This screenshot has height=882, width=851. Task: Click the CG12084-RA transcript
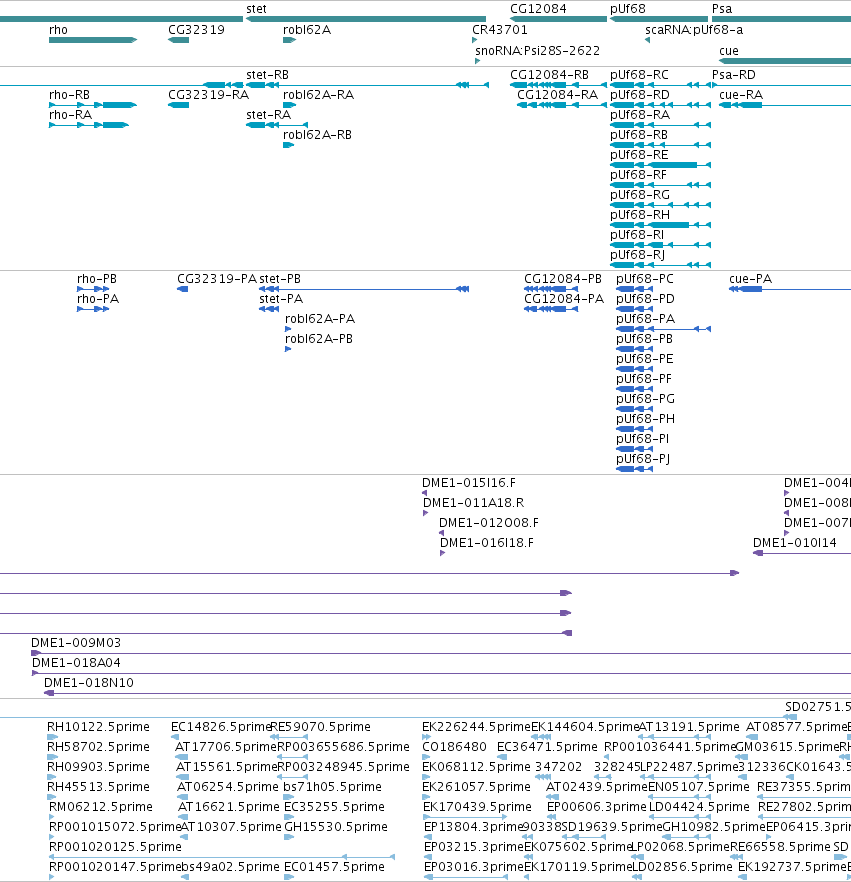coord(561,105)
